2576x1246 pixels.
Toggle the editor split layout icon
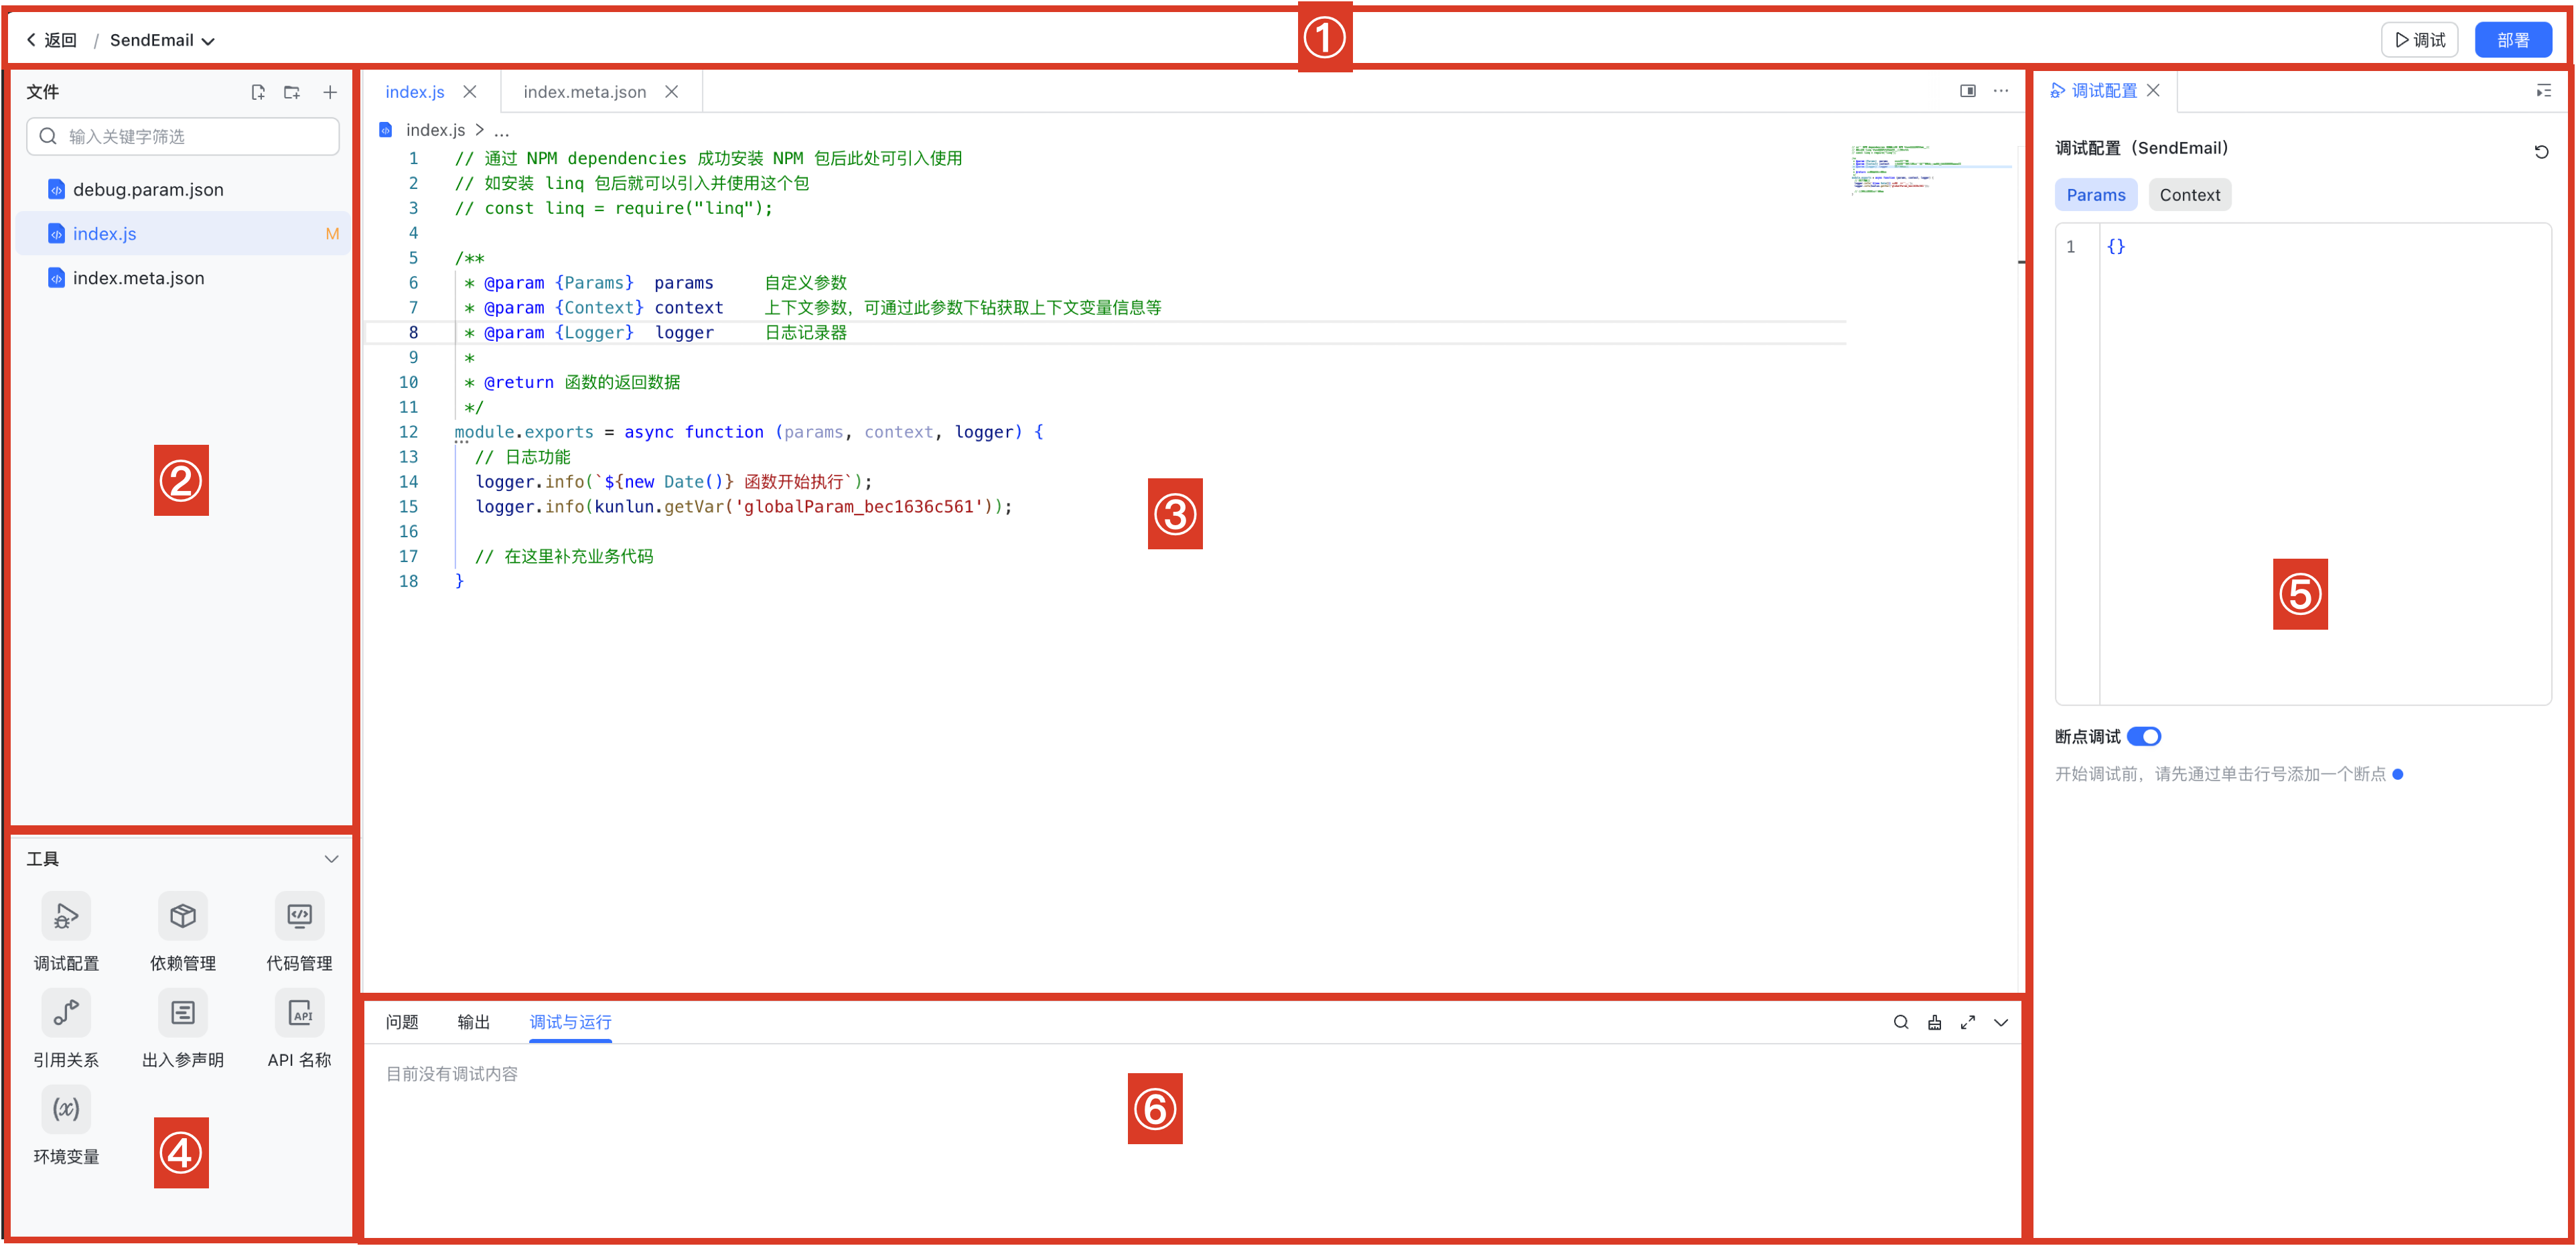click(1967, 91)
